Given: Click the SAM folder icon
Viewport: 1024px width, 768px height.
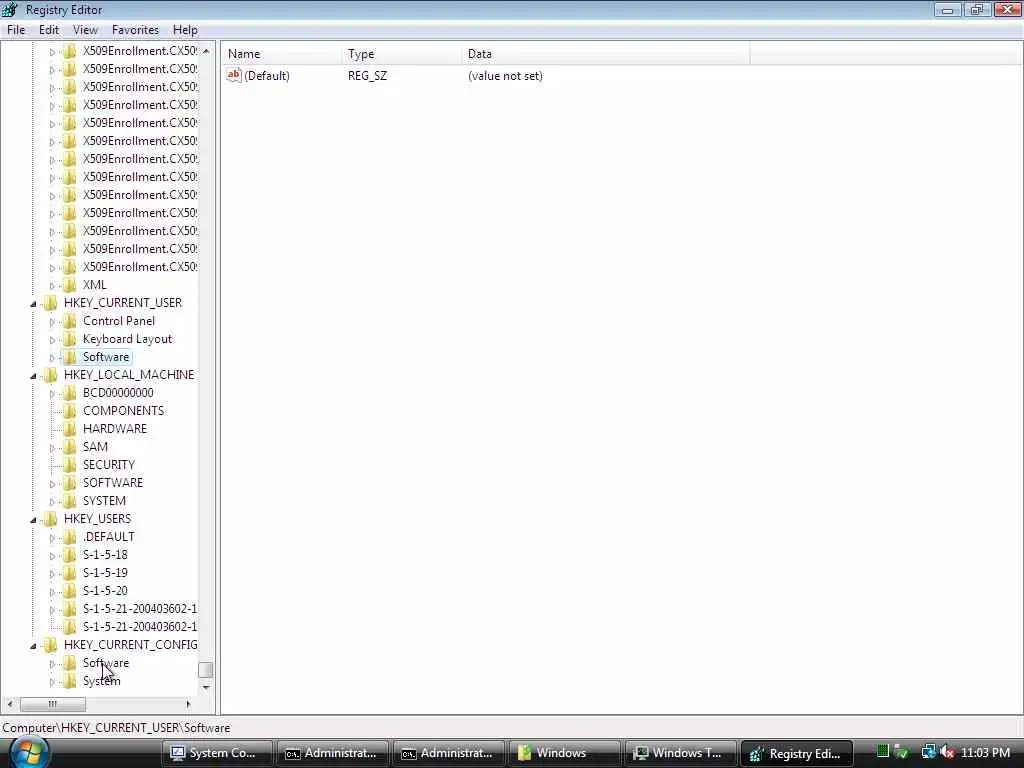Looking at the screenshot, I should click(x=69, y=447).
